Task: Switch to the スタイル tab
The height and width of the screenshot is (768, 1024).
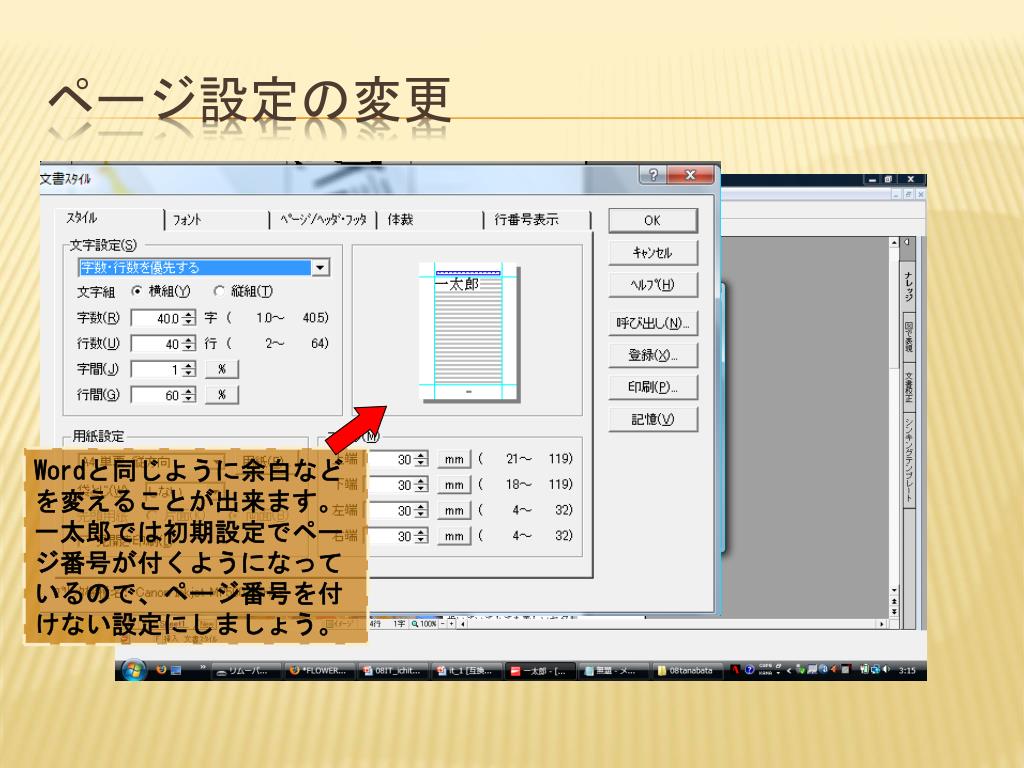Action: point(110,218)
